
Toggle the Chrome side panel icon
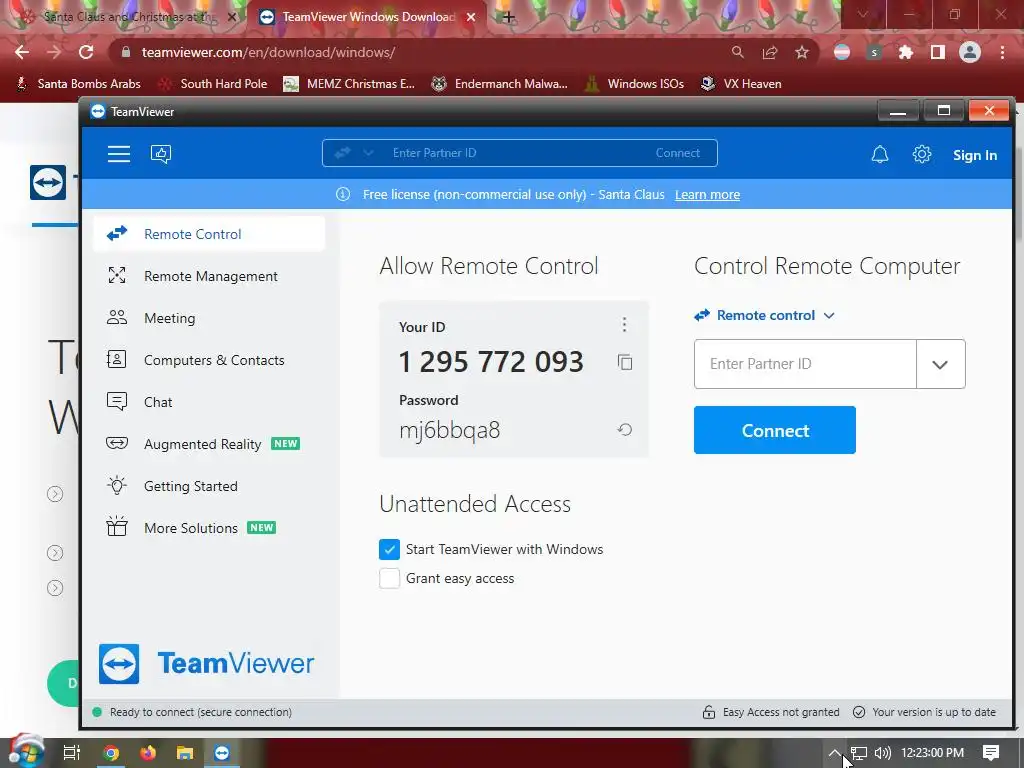[x=938, y=52]
